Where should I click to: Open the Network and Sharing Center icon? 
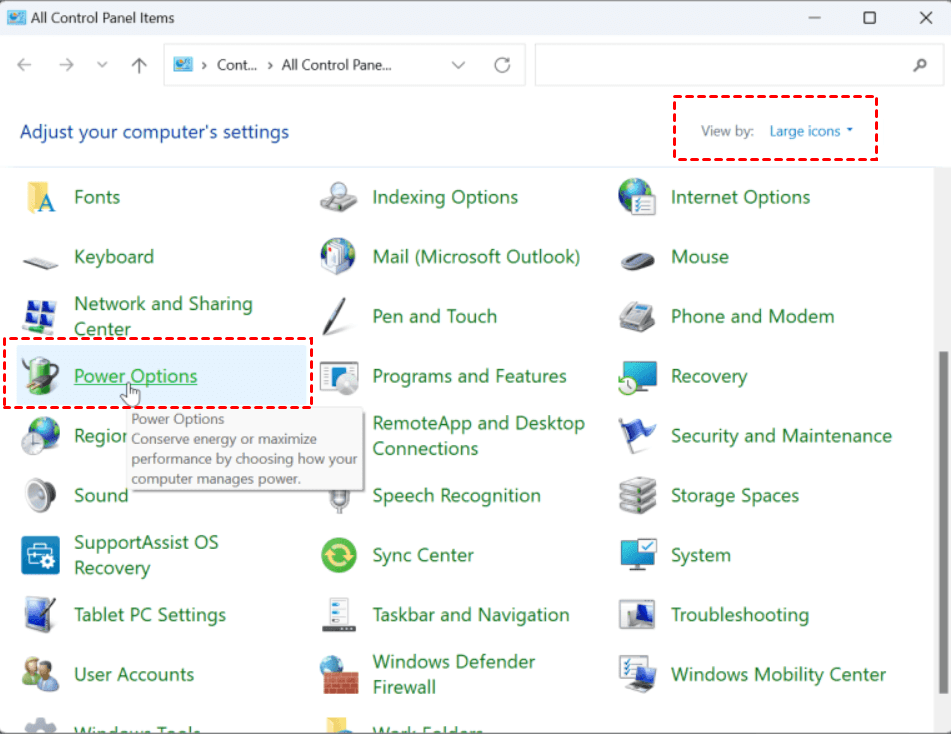point(40,316)
